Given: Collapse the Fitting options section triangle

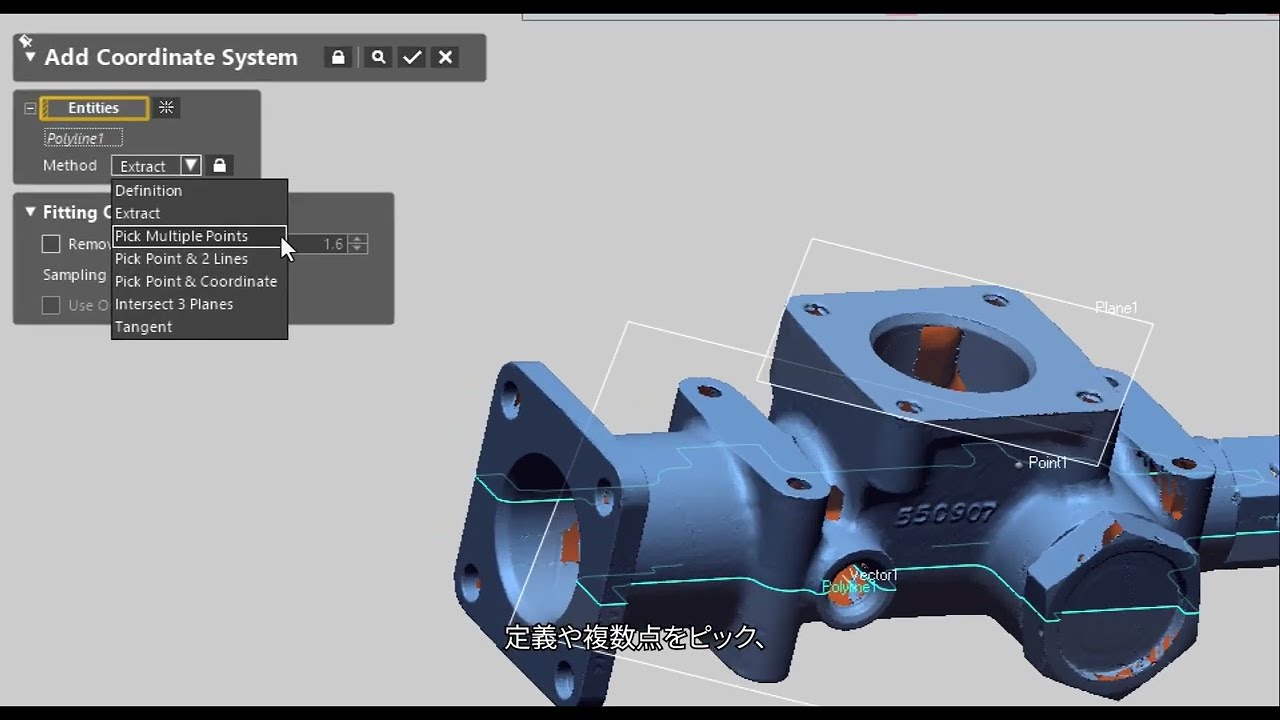Looking at the screenshot, I should click(30, 212).
